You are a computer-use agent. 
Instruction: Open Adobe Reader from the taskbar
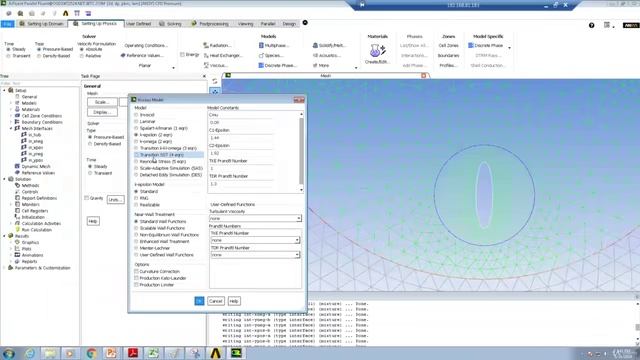(x=133, y=353)
